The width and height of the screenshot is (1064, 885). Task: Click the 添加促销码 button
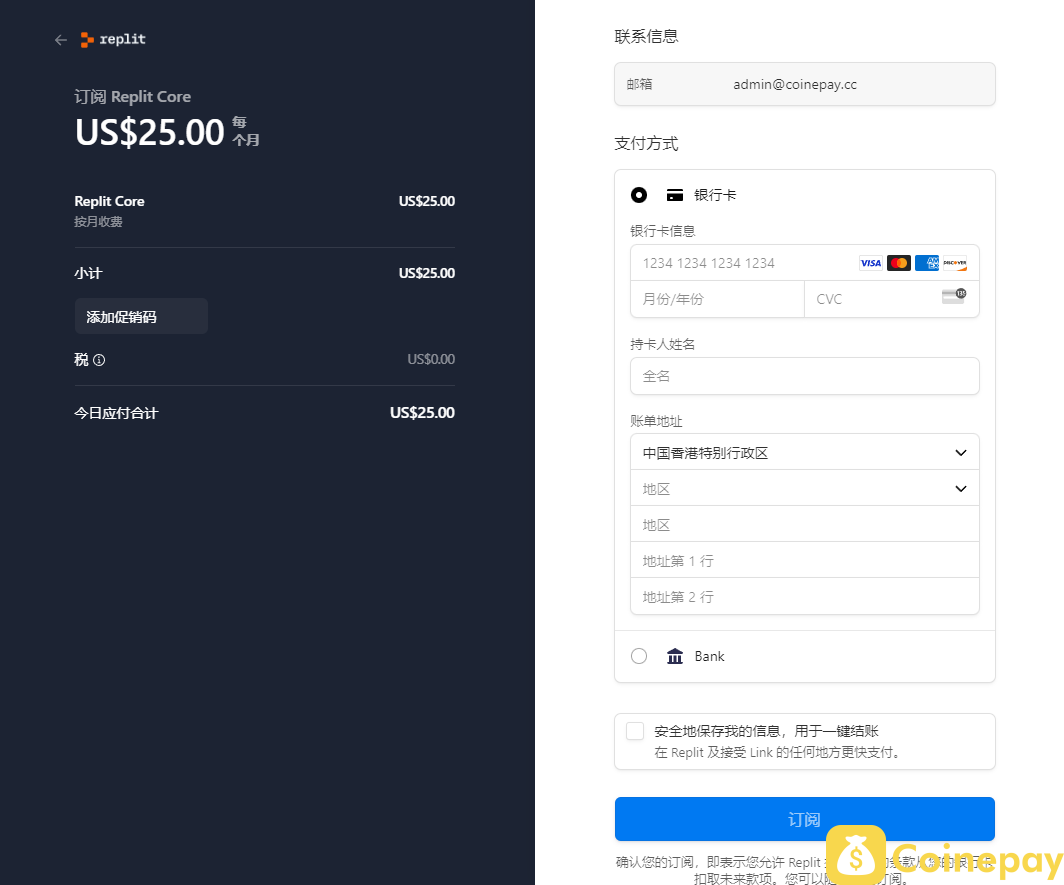(x=141, y=316)
